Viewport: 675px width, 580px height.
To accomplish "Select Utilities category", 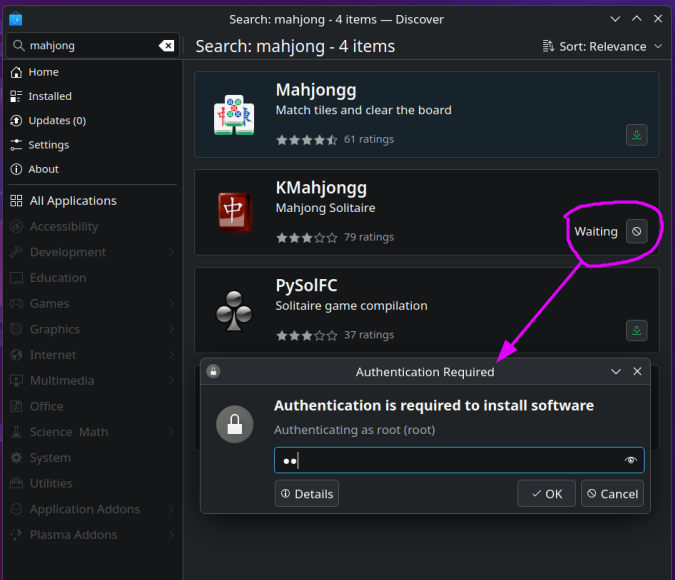I will [x=93, y=484].
